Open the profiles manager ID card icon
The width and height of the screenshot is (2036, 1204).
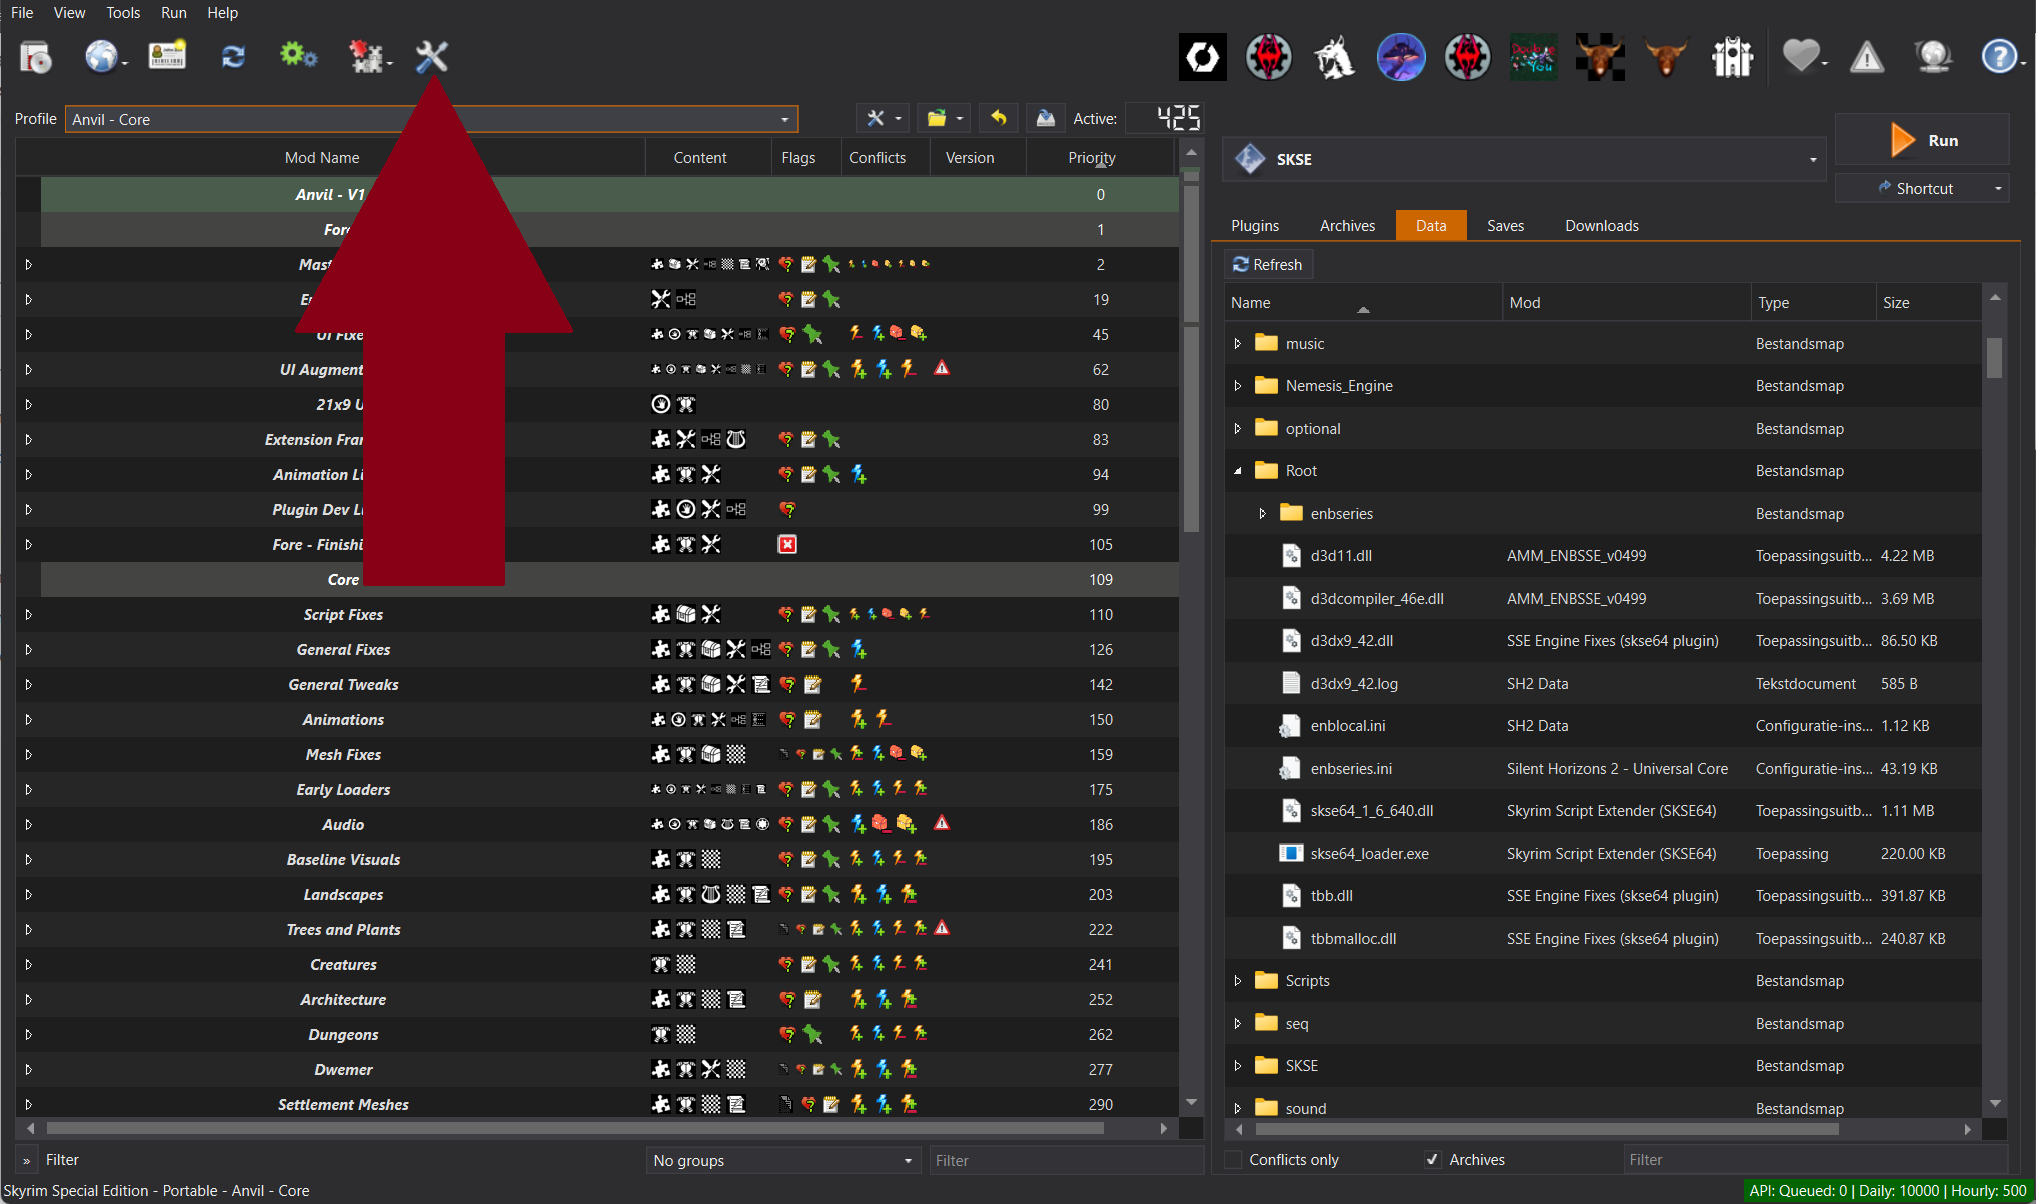167,56
